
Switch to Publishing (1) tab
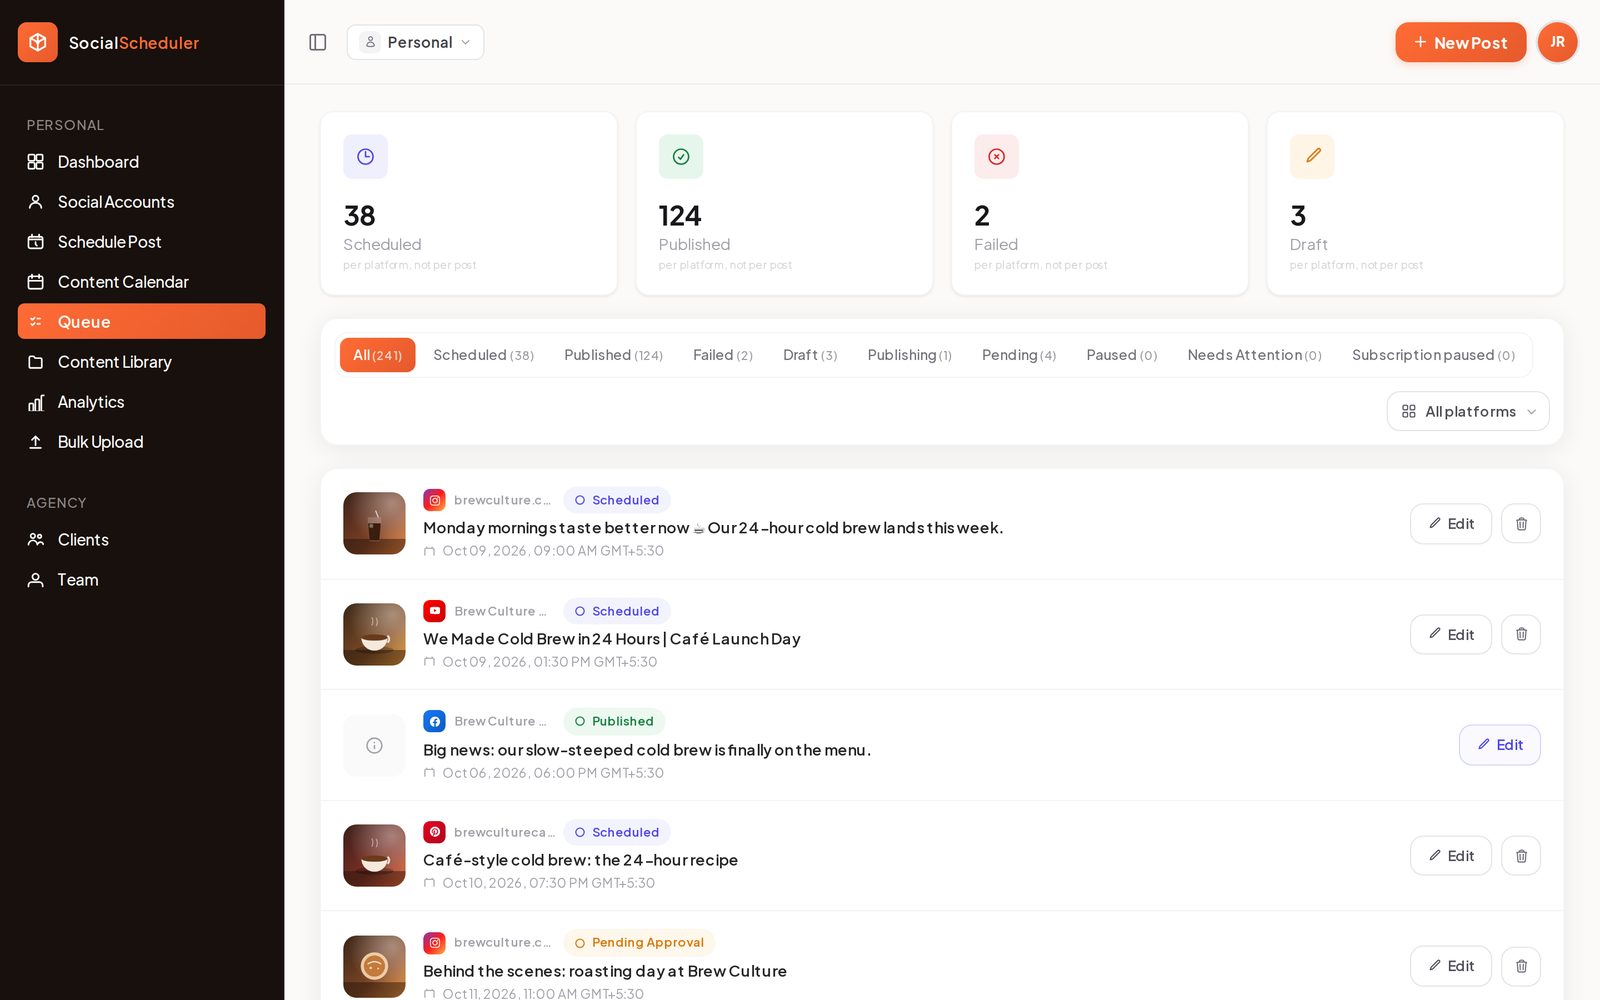[x=909, y=355]
